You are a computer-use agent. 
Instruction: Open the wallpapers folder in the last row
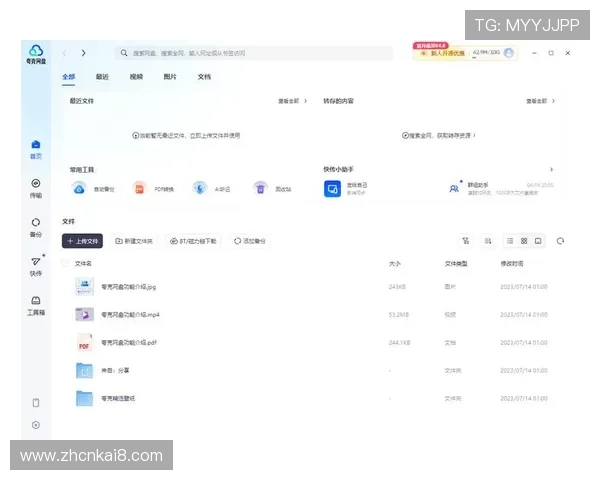point(85,398)
